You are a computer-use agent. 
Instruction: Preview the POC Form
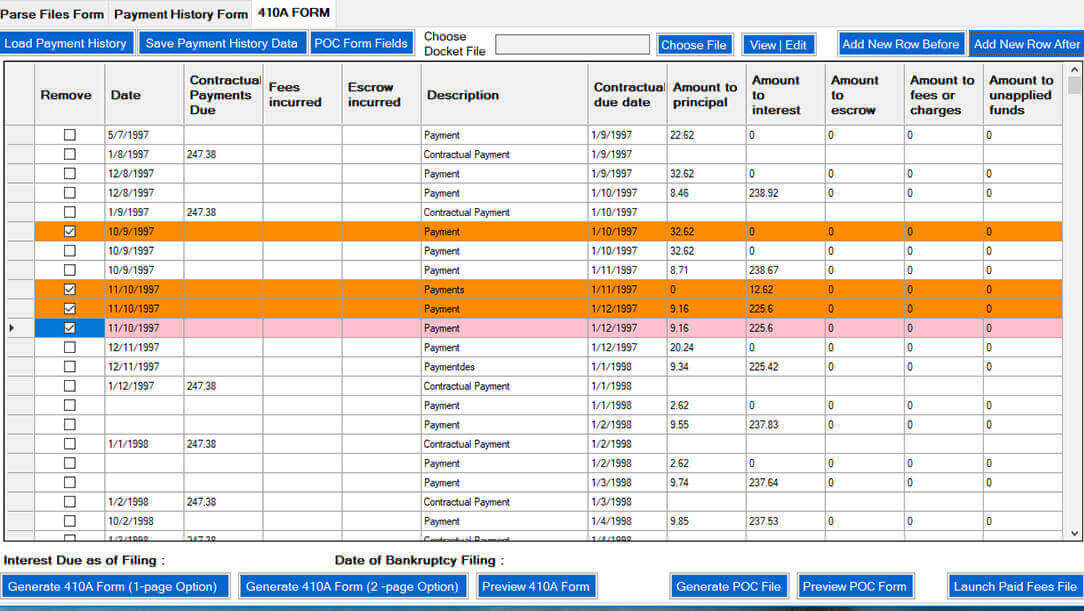tap(855, 588)
